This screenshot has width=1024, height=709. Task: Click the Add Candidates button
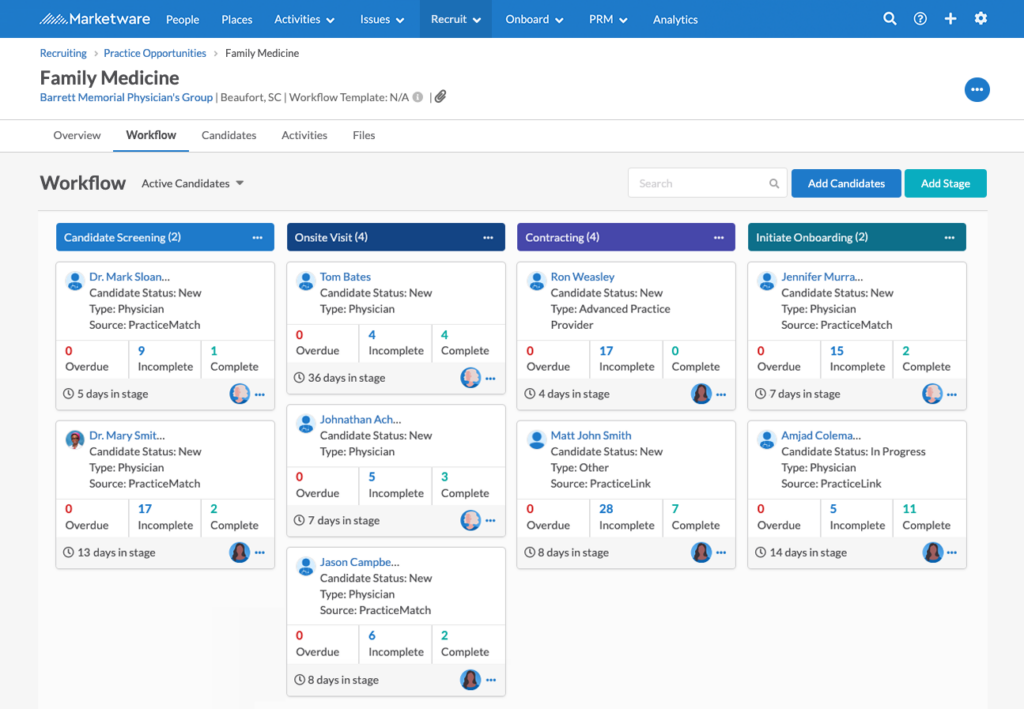[846, 183]
